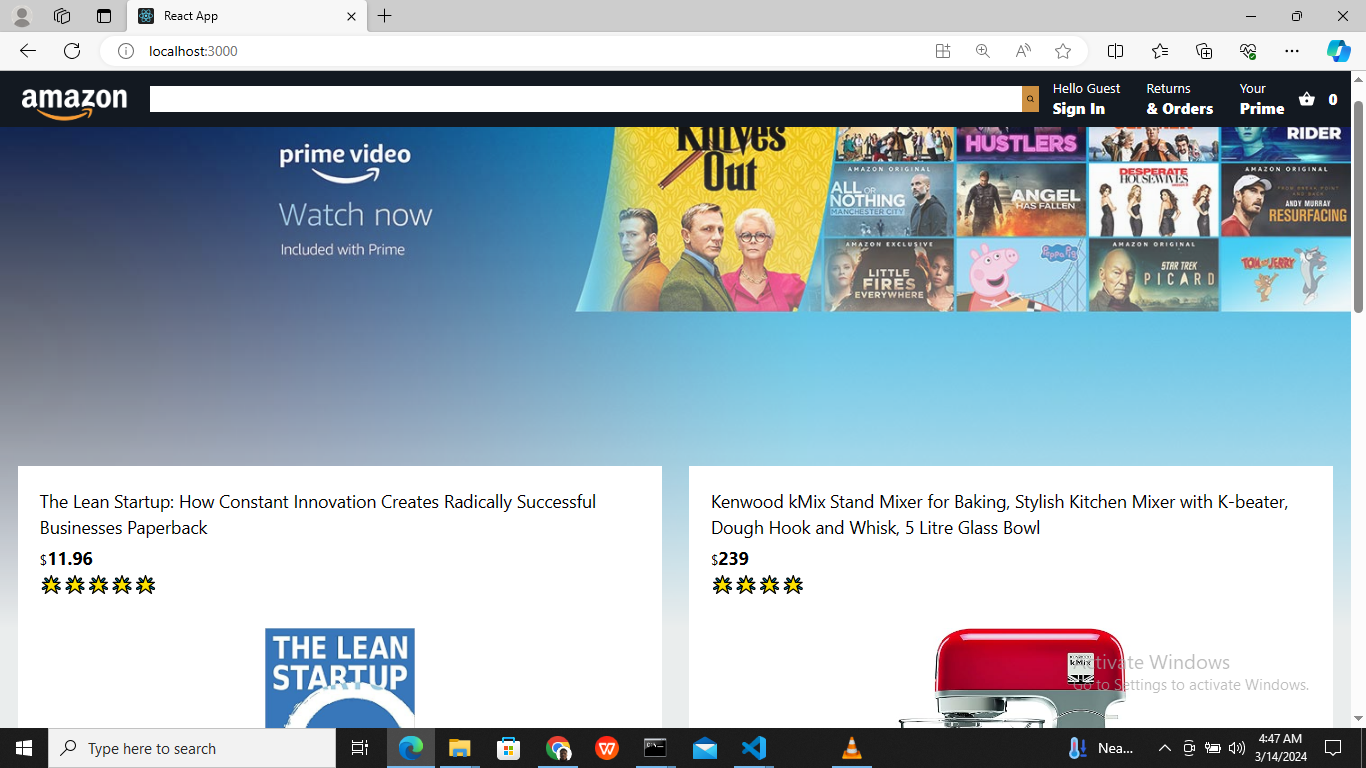Viewport: 1366px width, 768px height.
Task: Click the Peppa Pig tile
Action: pyautogui.click(x=1021, y=275)
